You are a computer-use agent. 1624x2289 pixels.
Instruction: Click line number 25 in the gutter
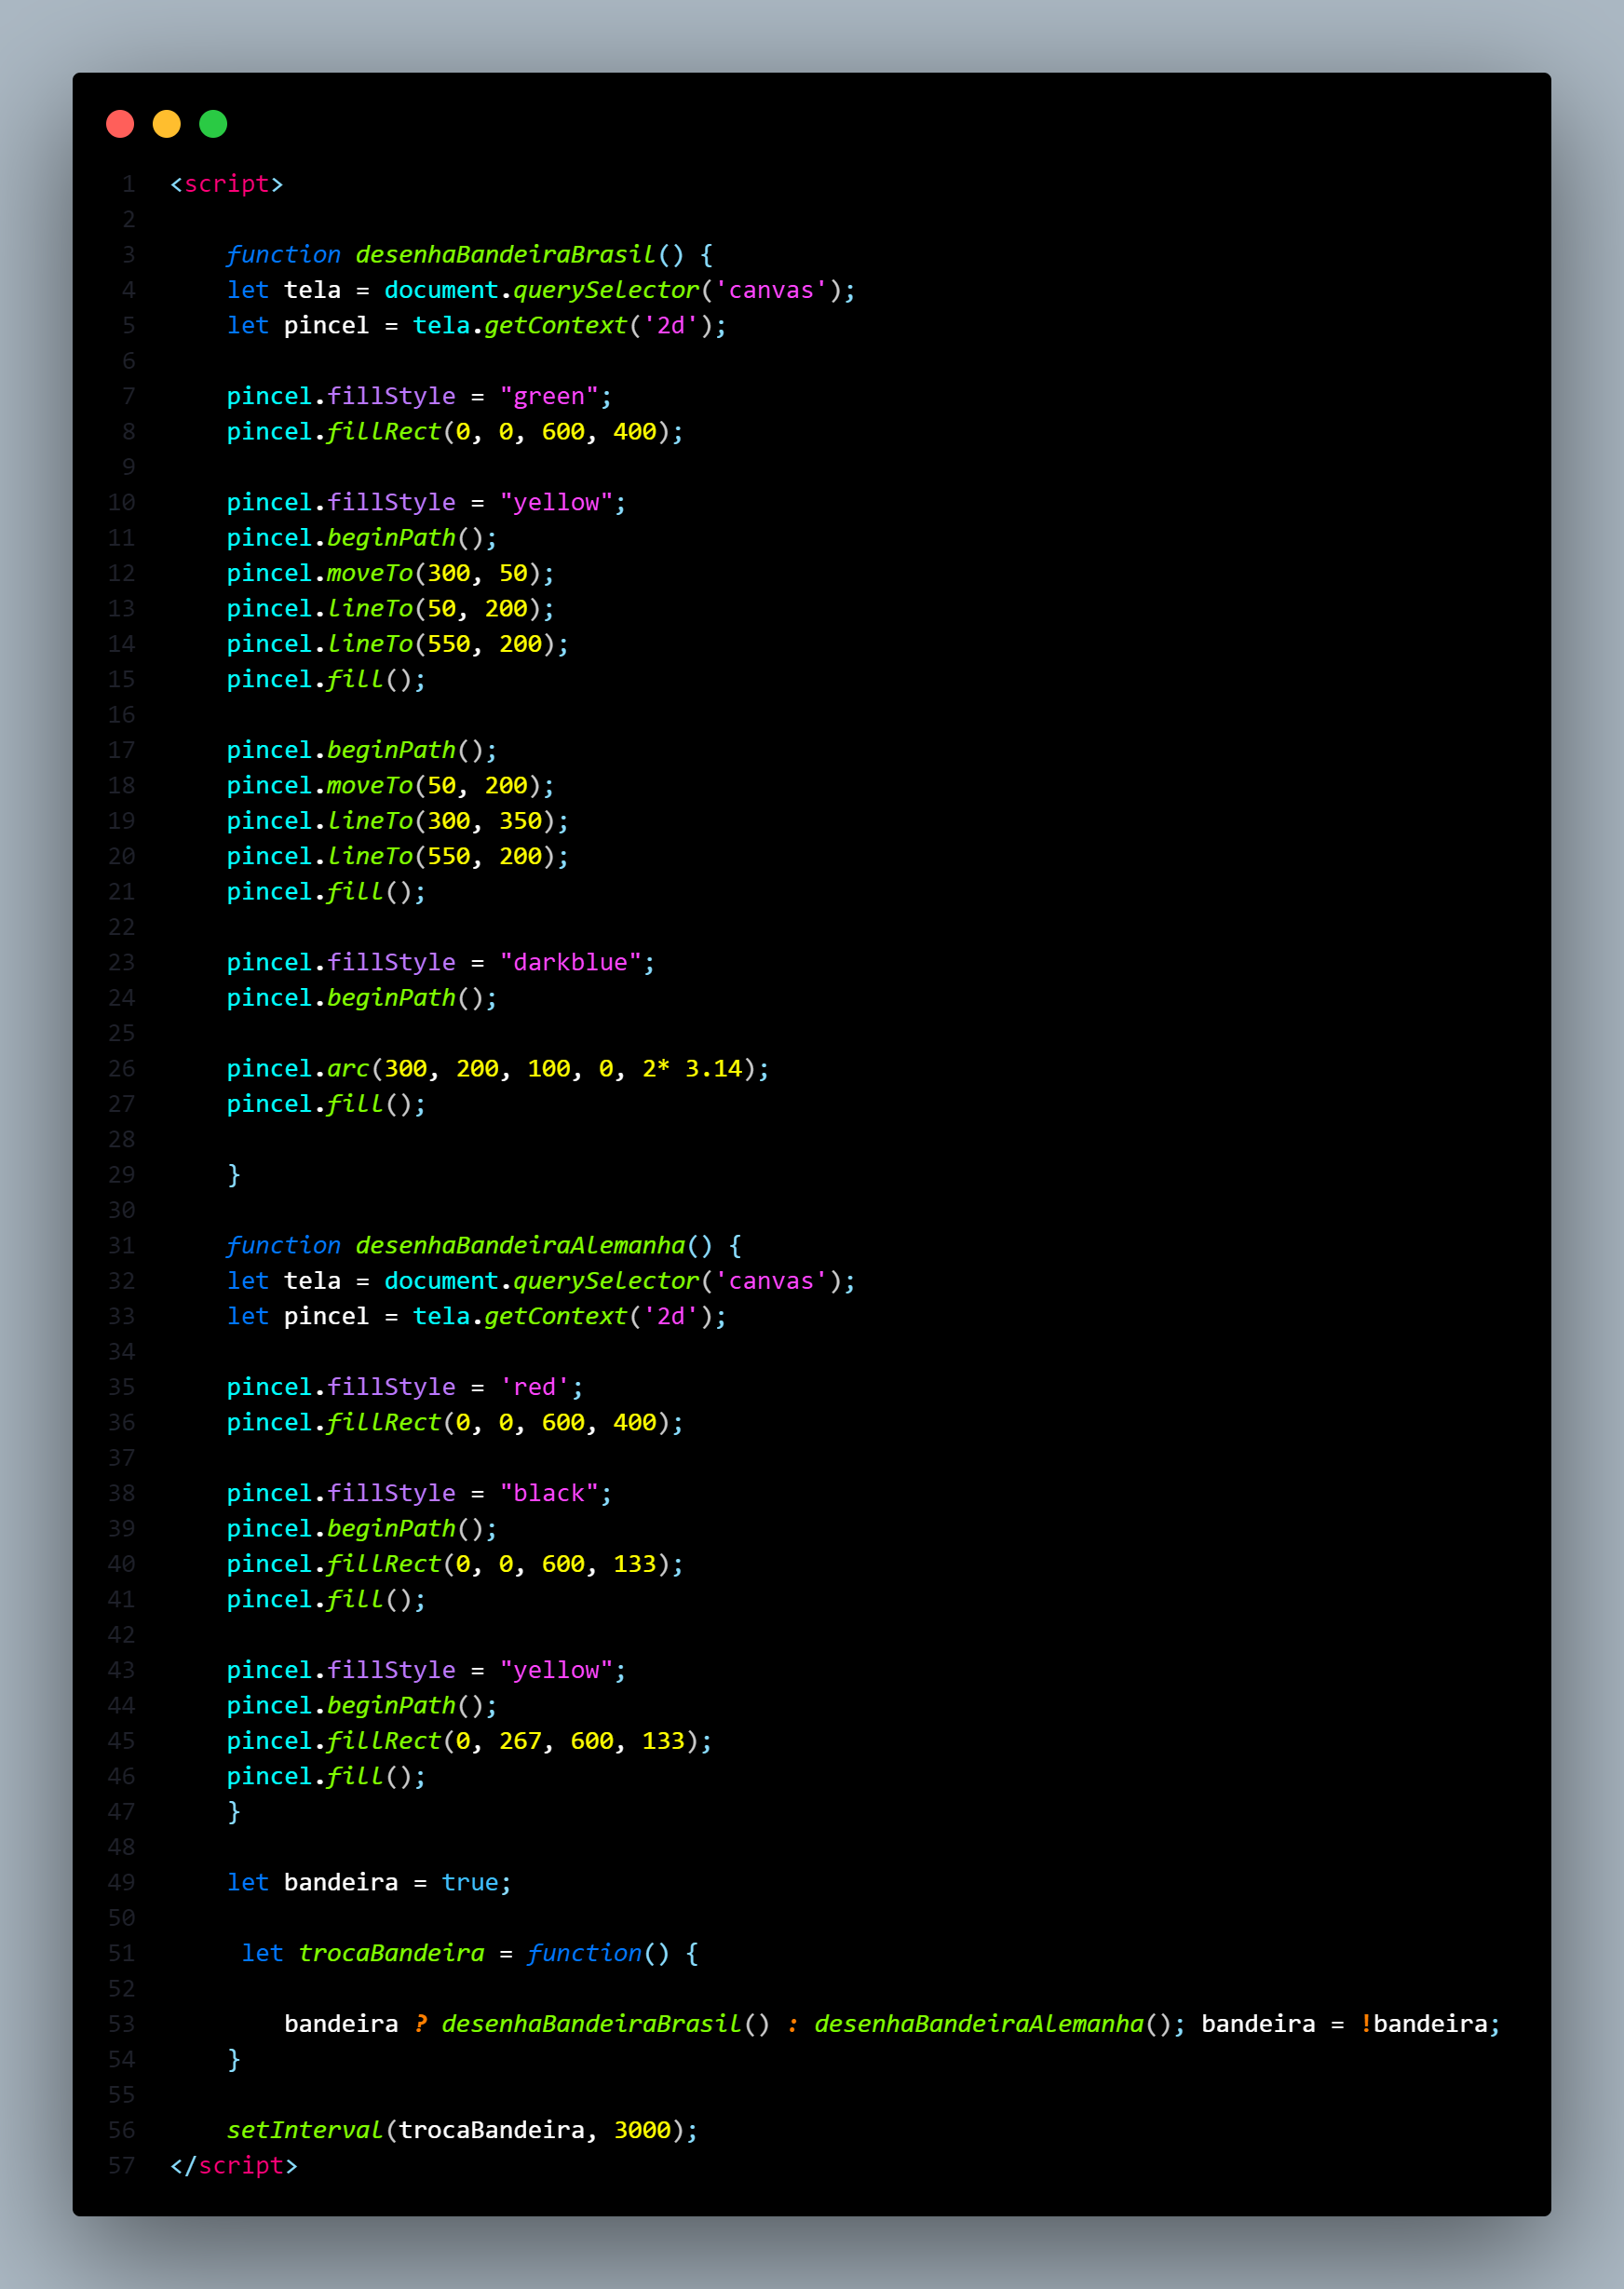point(121,1033)
